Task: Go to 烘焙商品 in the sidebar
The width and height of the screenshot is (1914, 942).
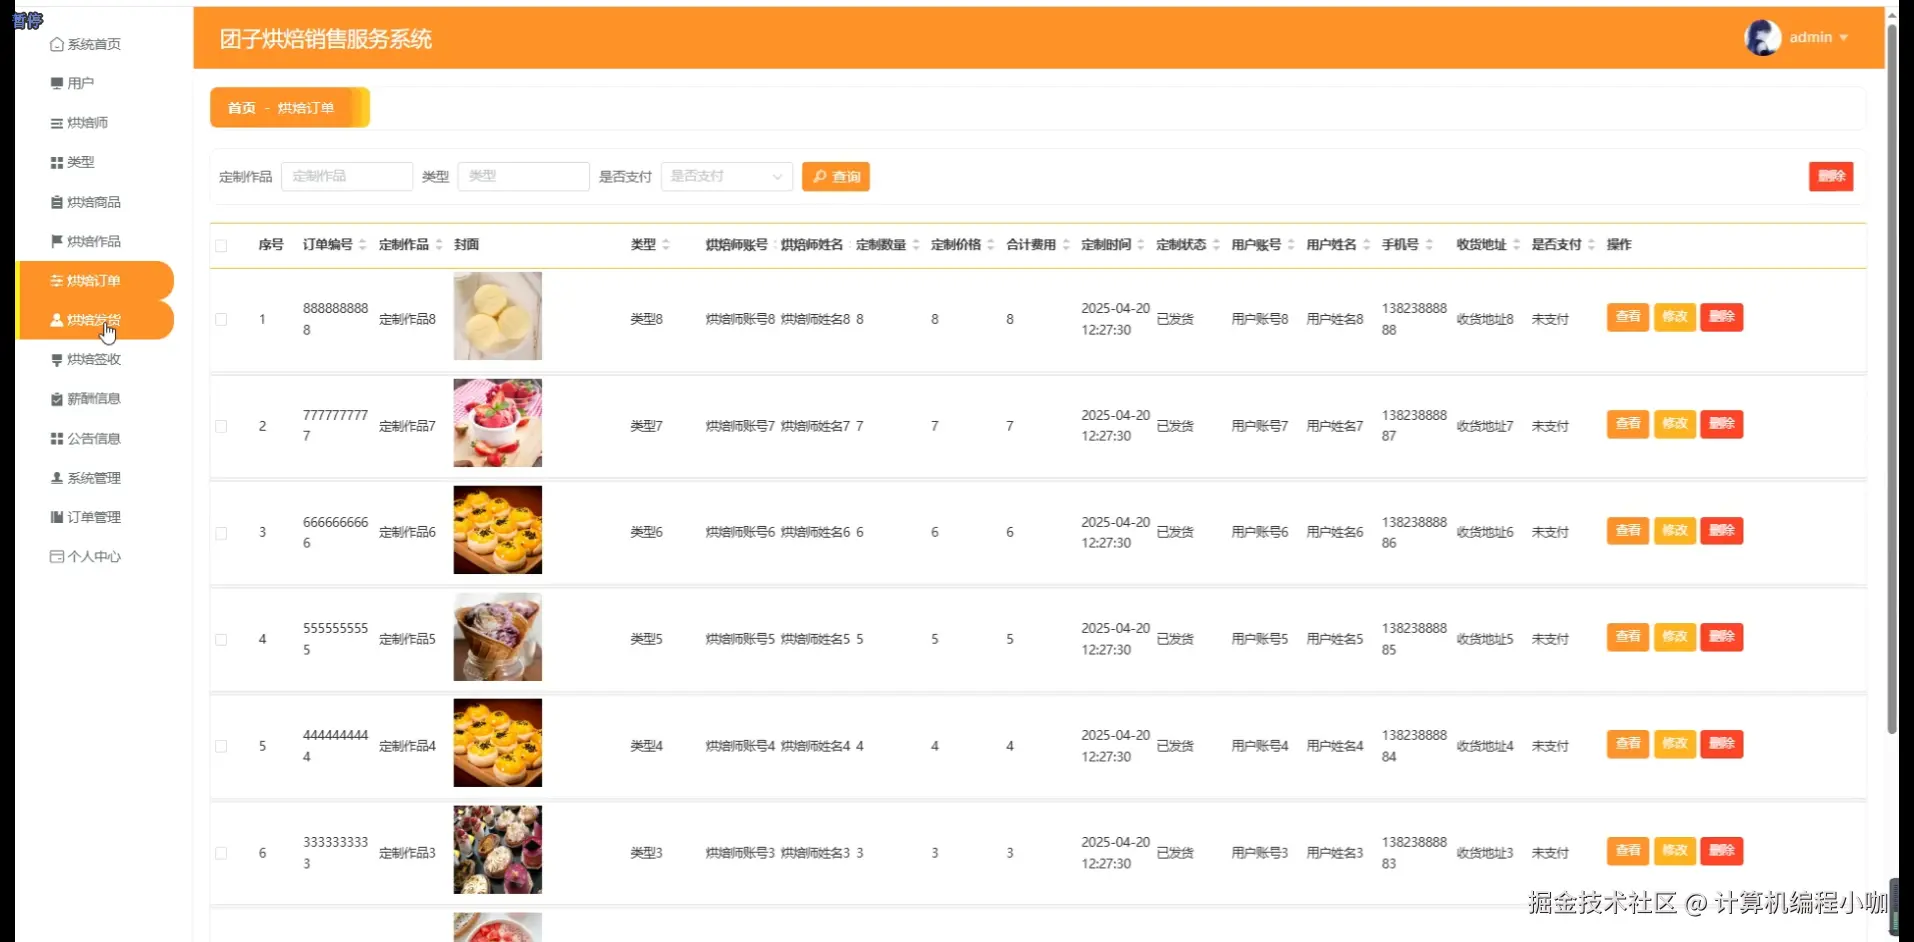Action: pyautogui.click(x=94, y=202)
